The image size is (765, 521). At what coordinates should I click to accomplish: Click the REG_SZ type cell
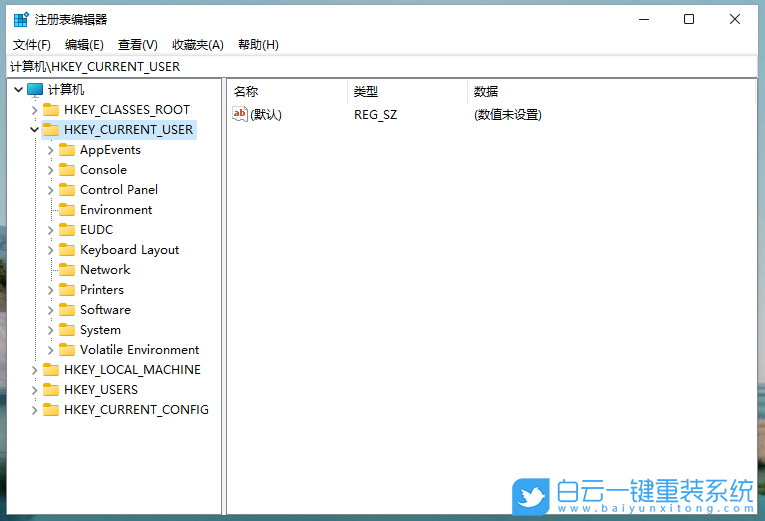(376, 115)
